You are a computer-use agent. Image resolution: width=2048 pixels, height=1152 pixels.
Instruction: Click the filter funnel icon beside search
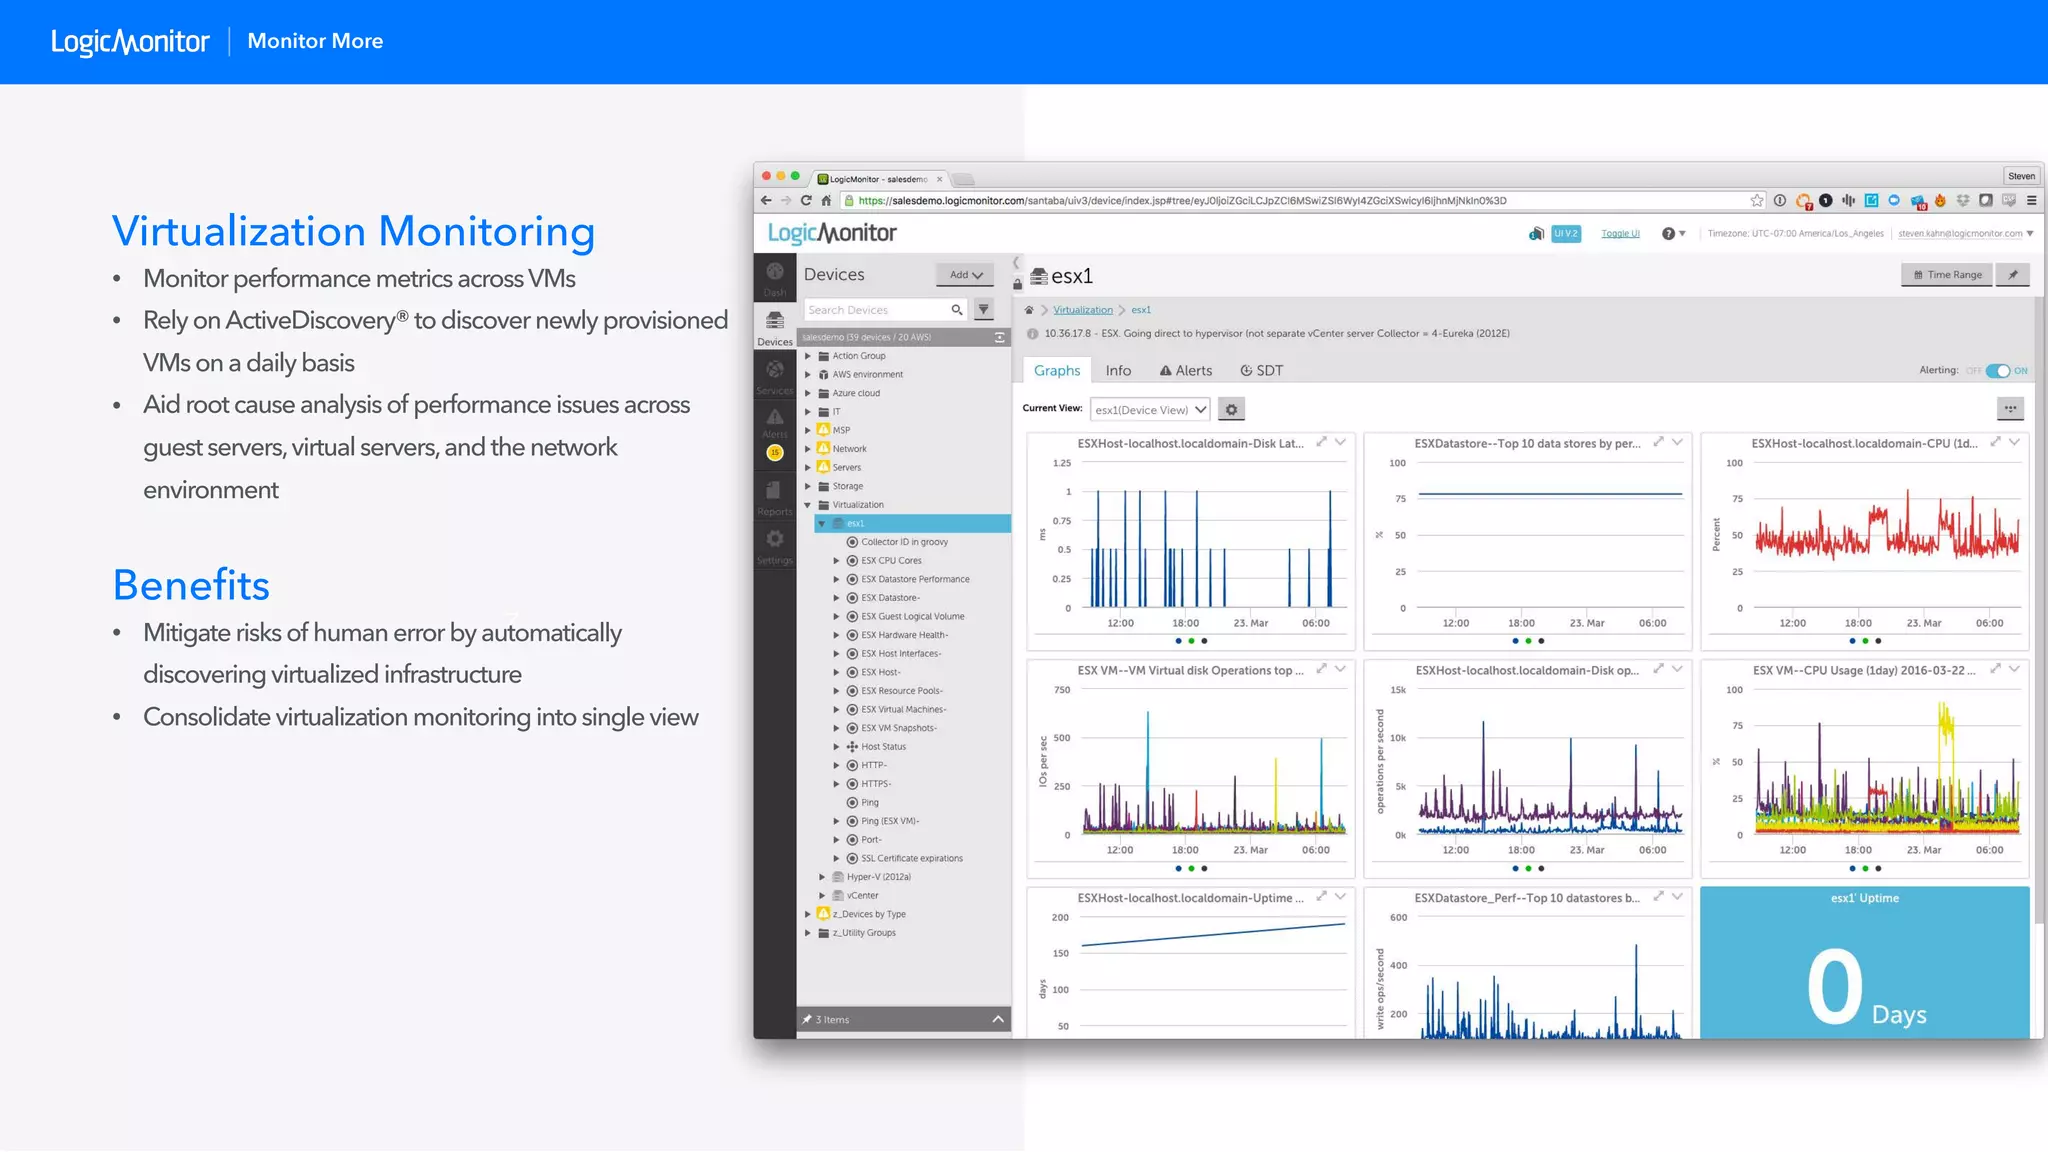point(984,310)
